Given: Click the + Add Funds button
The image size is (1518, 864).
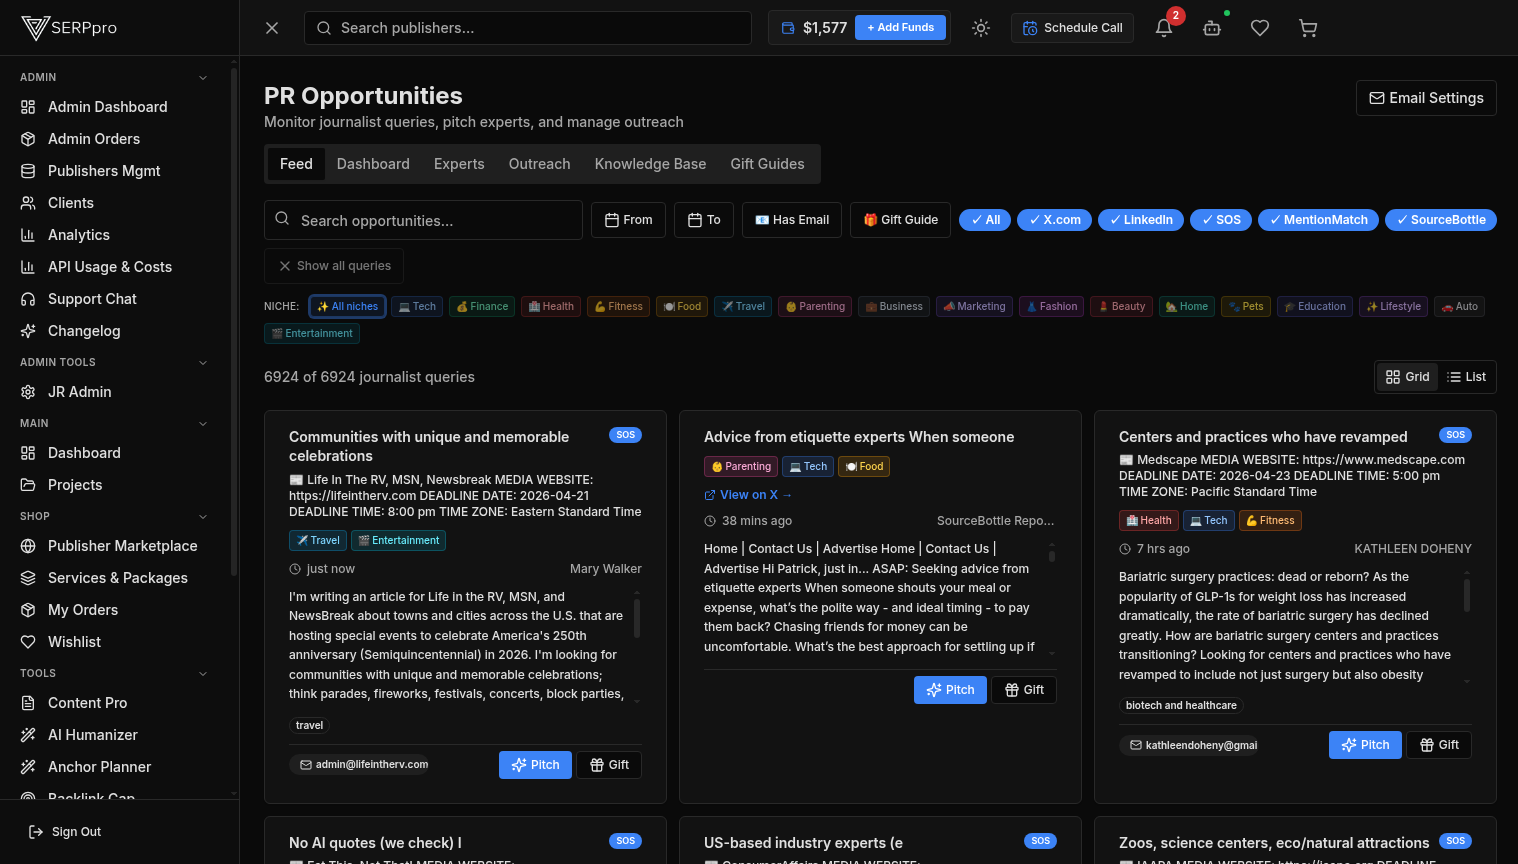Looking at the screenshot, I should (900, 27).
